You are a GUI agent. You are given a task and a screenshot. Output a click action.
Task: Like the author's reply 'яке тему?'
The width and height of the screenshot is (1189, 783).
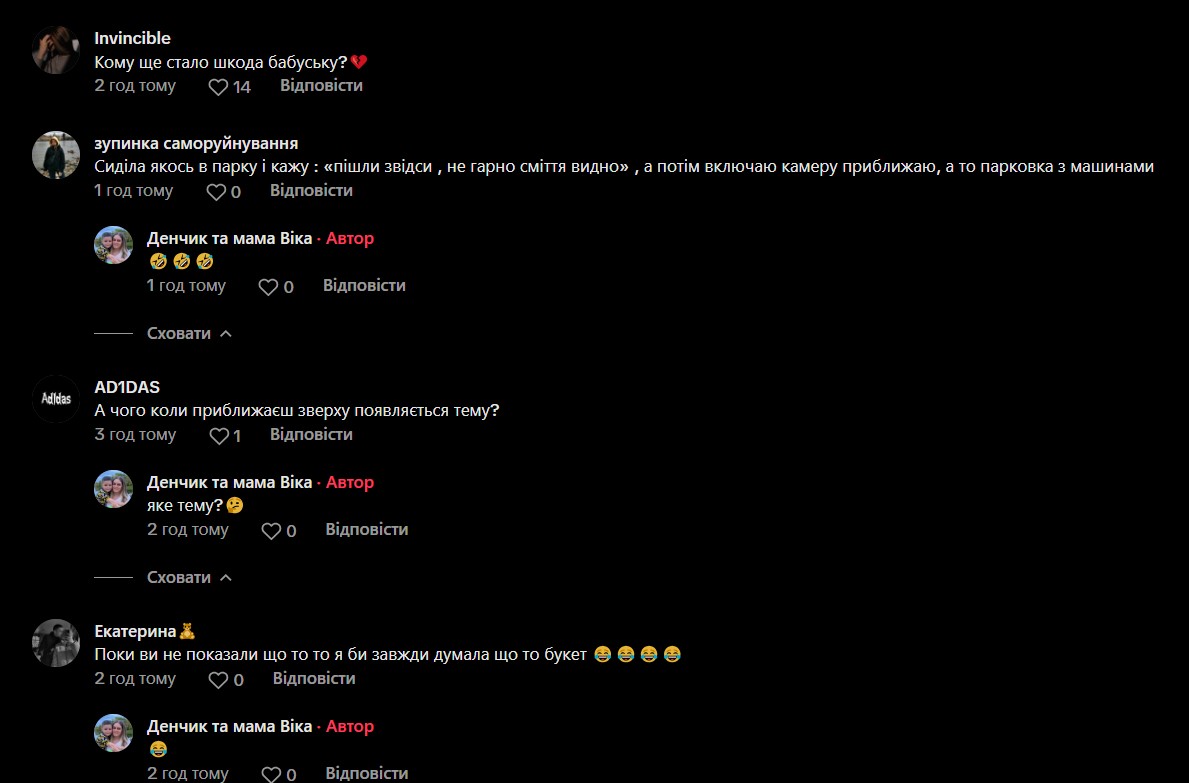(x=271, y=531)
